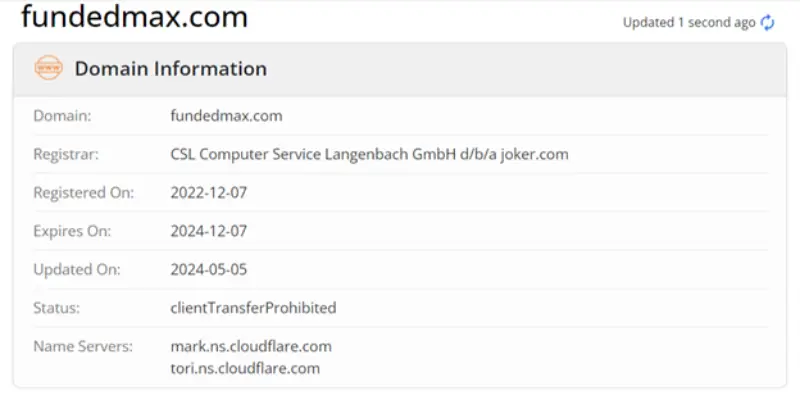The height and width of the screenshot is (400, 800).
Task: Click the fundedmax.com page title
Action: click(134, 17)
